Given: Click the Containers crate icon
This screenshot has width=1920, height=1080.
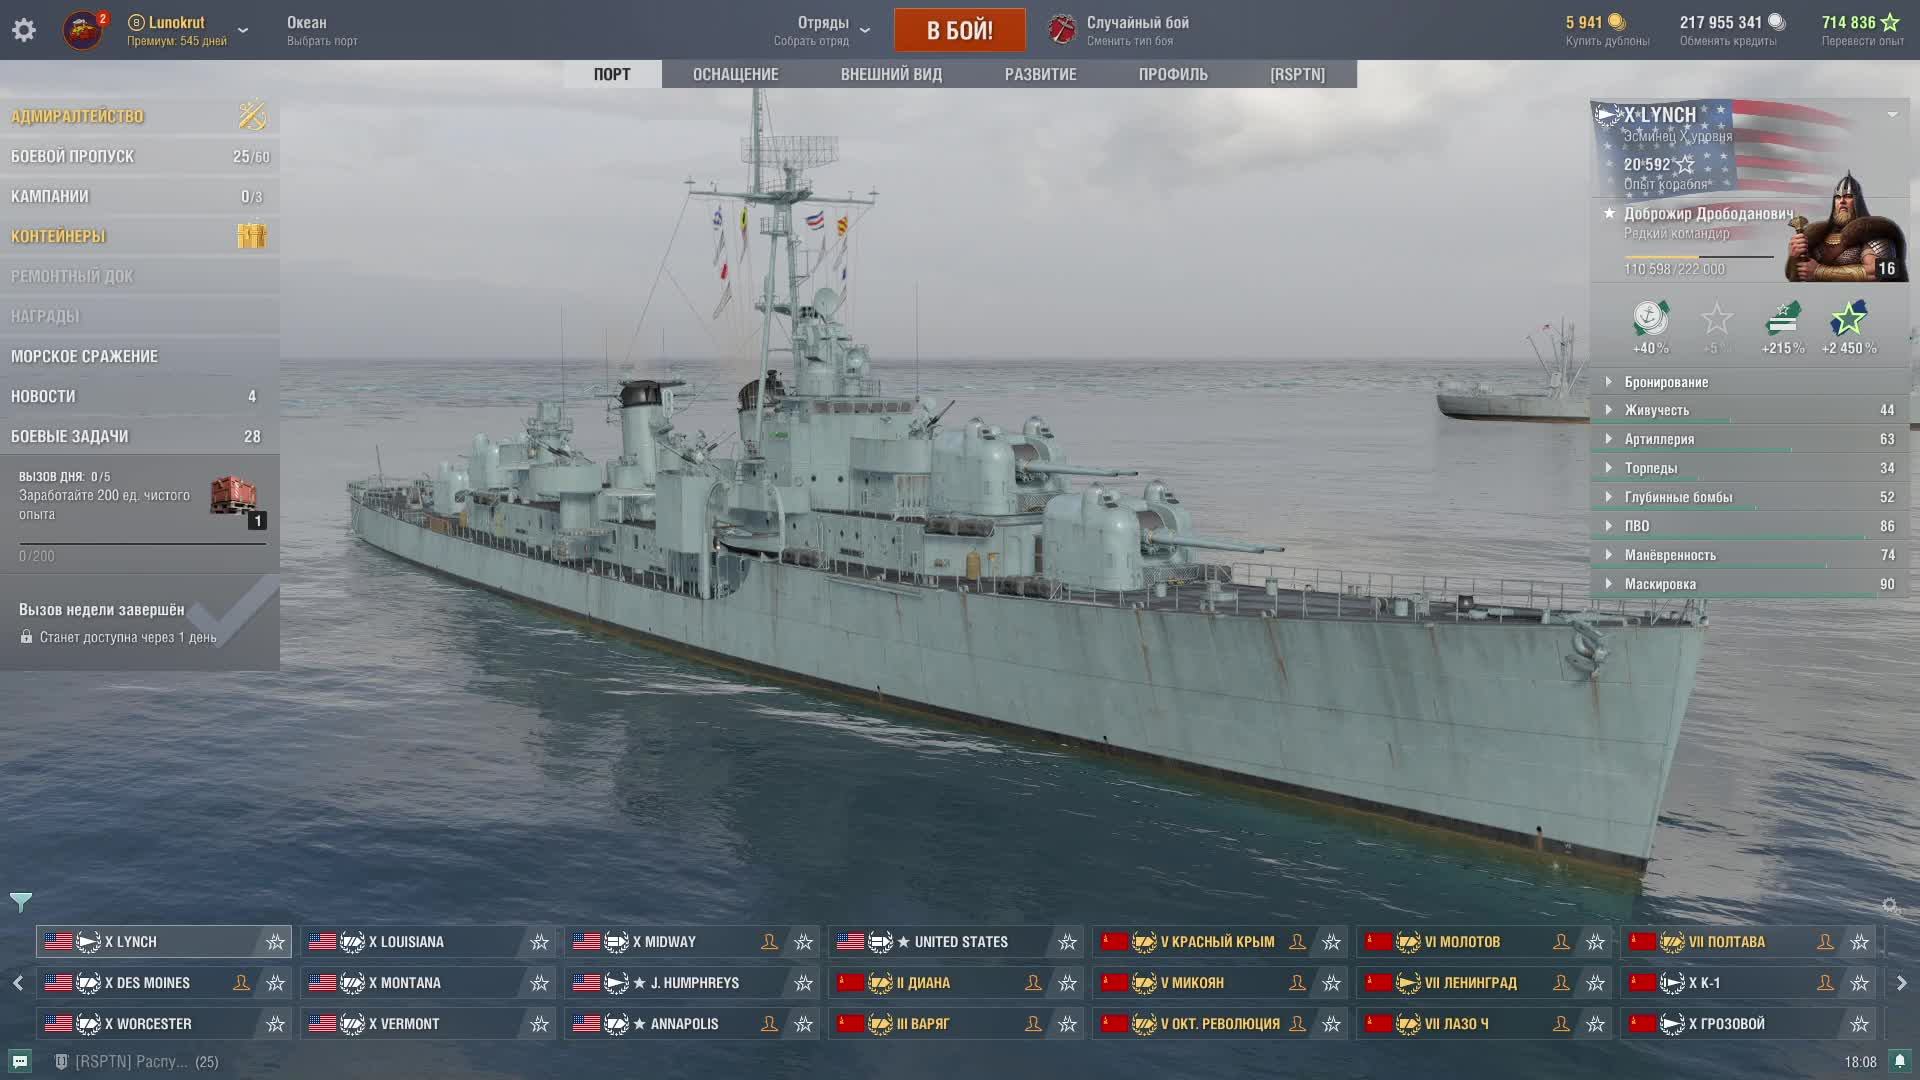Looking at the screenshot, I should tap(252, 236).
